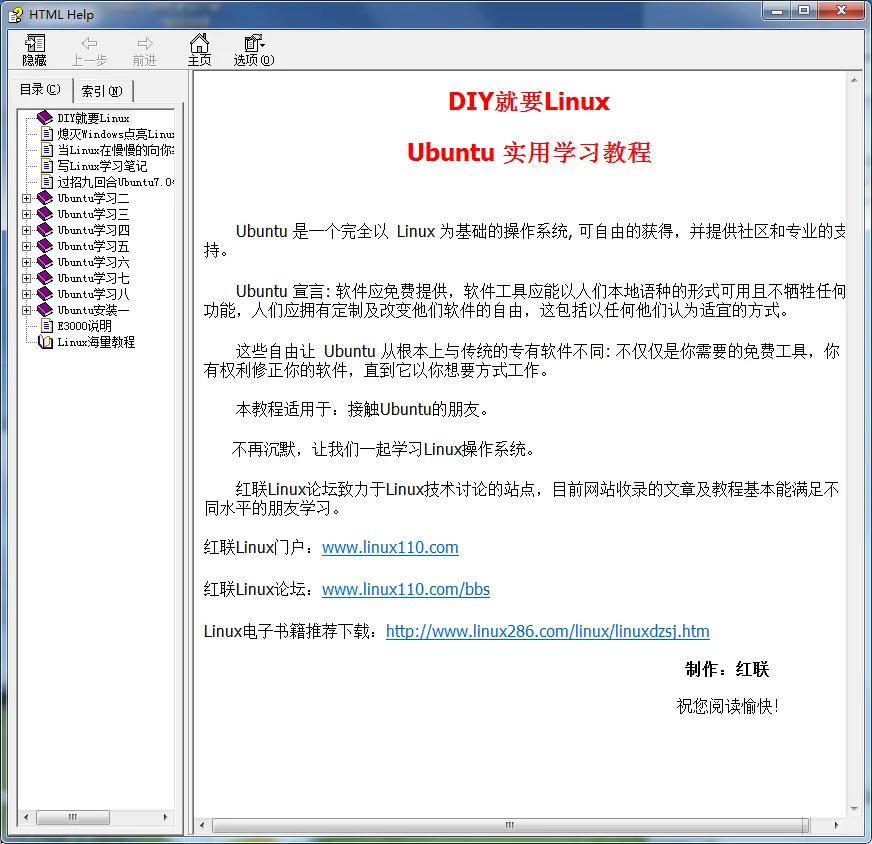Select the DIY就要Linux book icon
872x844 pixels.
coord(45,118)
